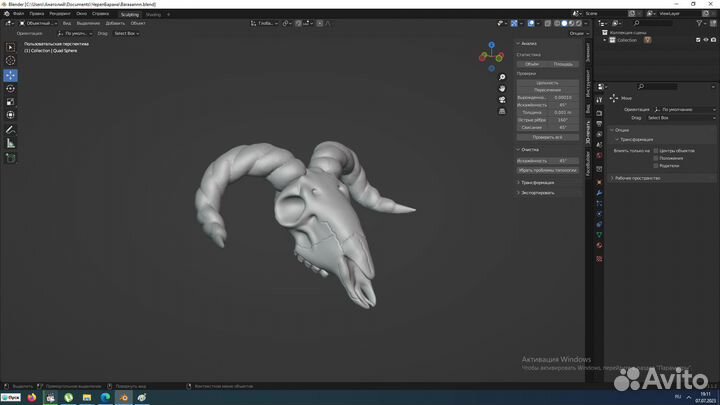Screen dimensions: 720x405
Task: Expand the Экспортировать section
Action: click(537, 192)
